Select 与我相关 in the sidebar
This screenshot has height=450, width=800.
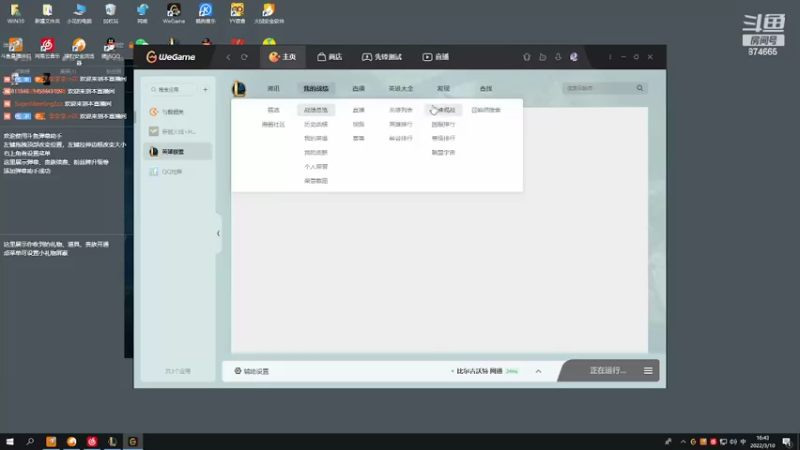(x=178, y=112)
